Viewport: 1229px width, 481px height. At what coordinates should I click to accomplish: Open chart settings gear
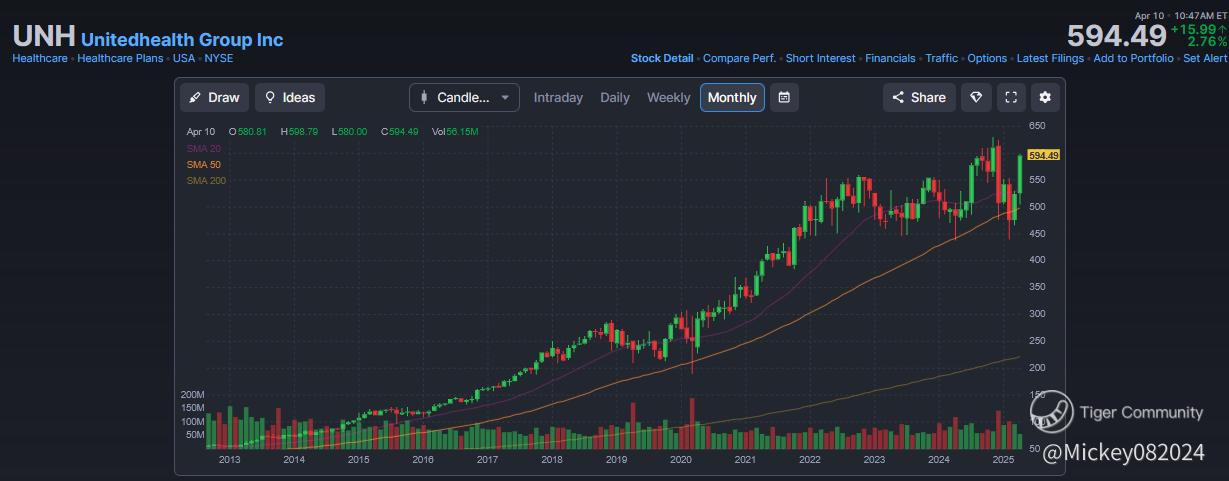(1045, 97)
